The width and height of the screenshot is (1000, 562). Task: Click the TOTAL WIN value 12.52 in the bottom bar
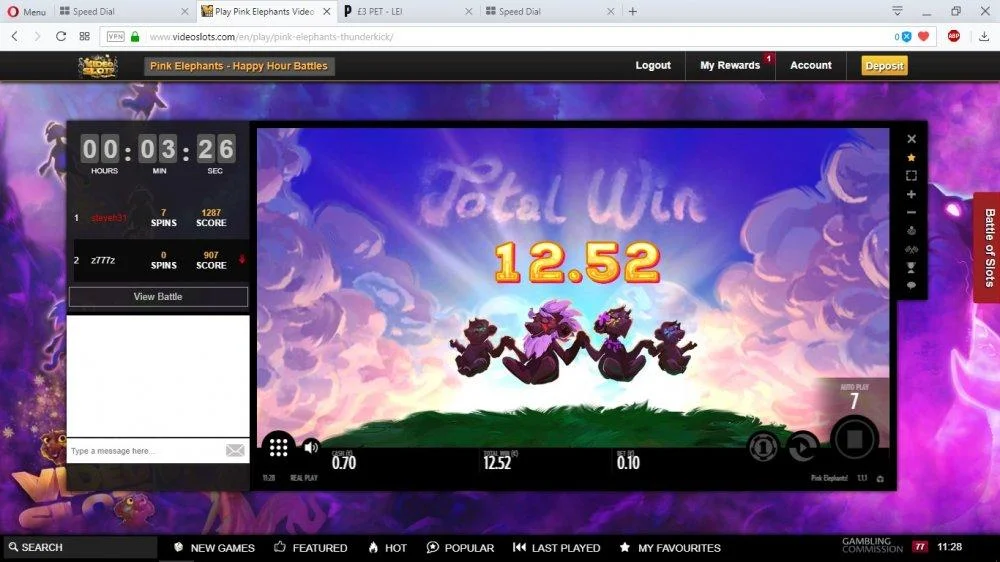click(497, 462)
